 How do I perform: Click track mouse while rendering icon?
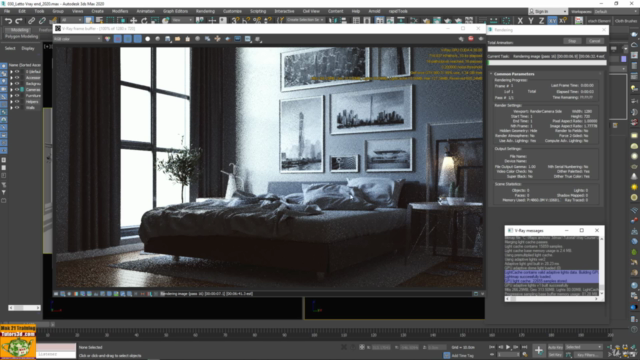218,39
